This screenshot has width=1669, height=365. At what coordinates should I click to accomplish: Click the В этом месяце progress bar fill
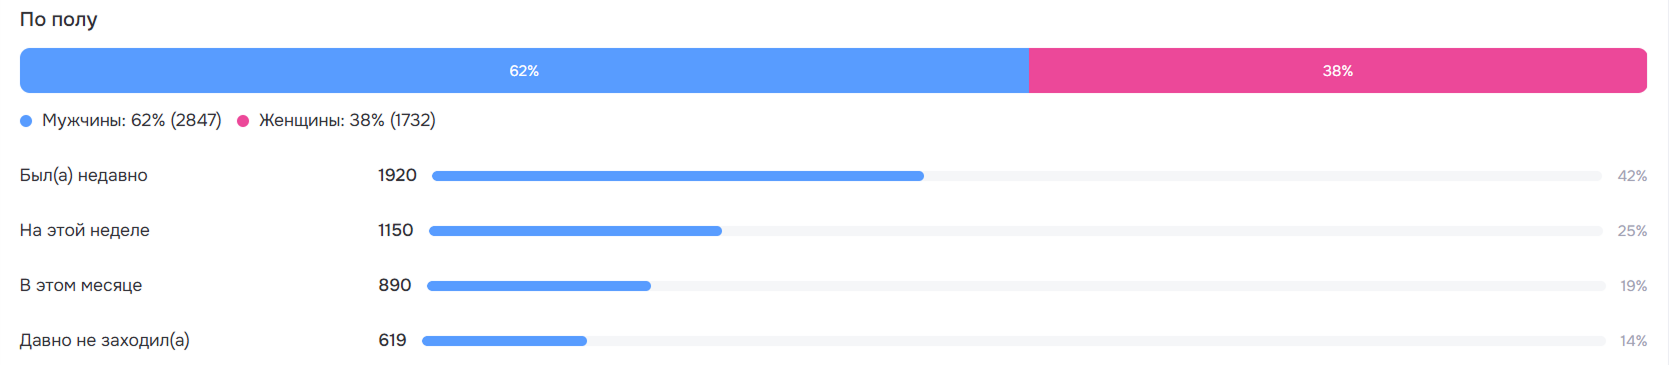(x=539, y=286)
